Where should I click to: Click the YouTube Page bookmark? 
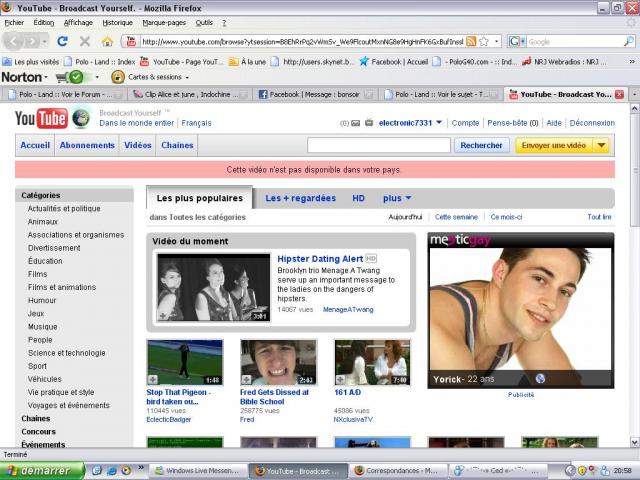click(x=182, y=62)
